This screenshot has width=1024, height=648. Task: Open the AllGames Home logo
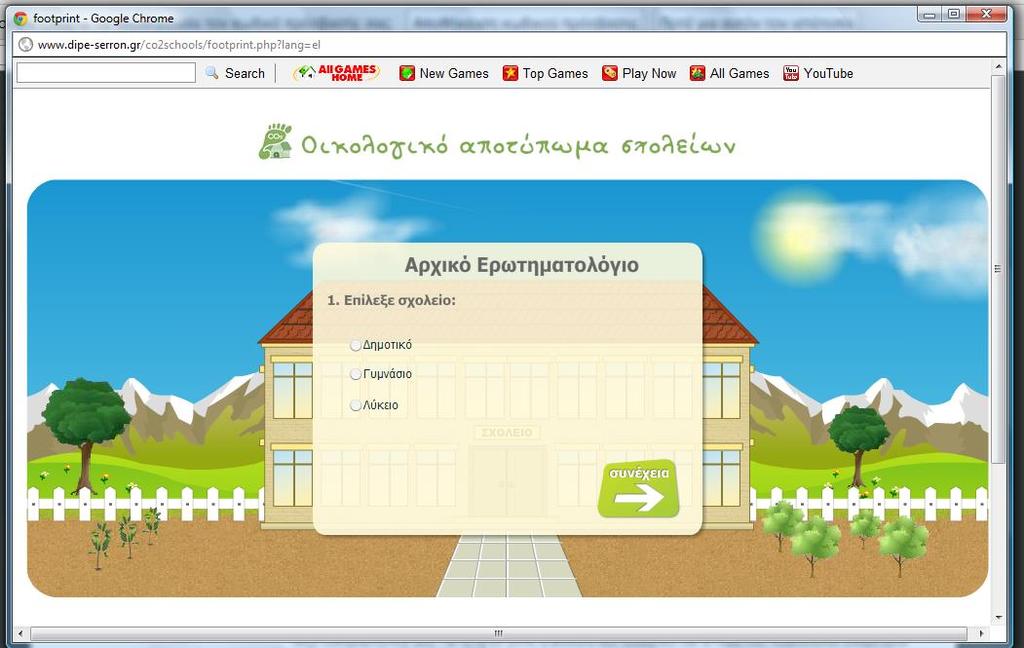pyautogui.click(x=336, y=73)
